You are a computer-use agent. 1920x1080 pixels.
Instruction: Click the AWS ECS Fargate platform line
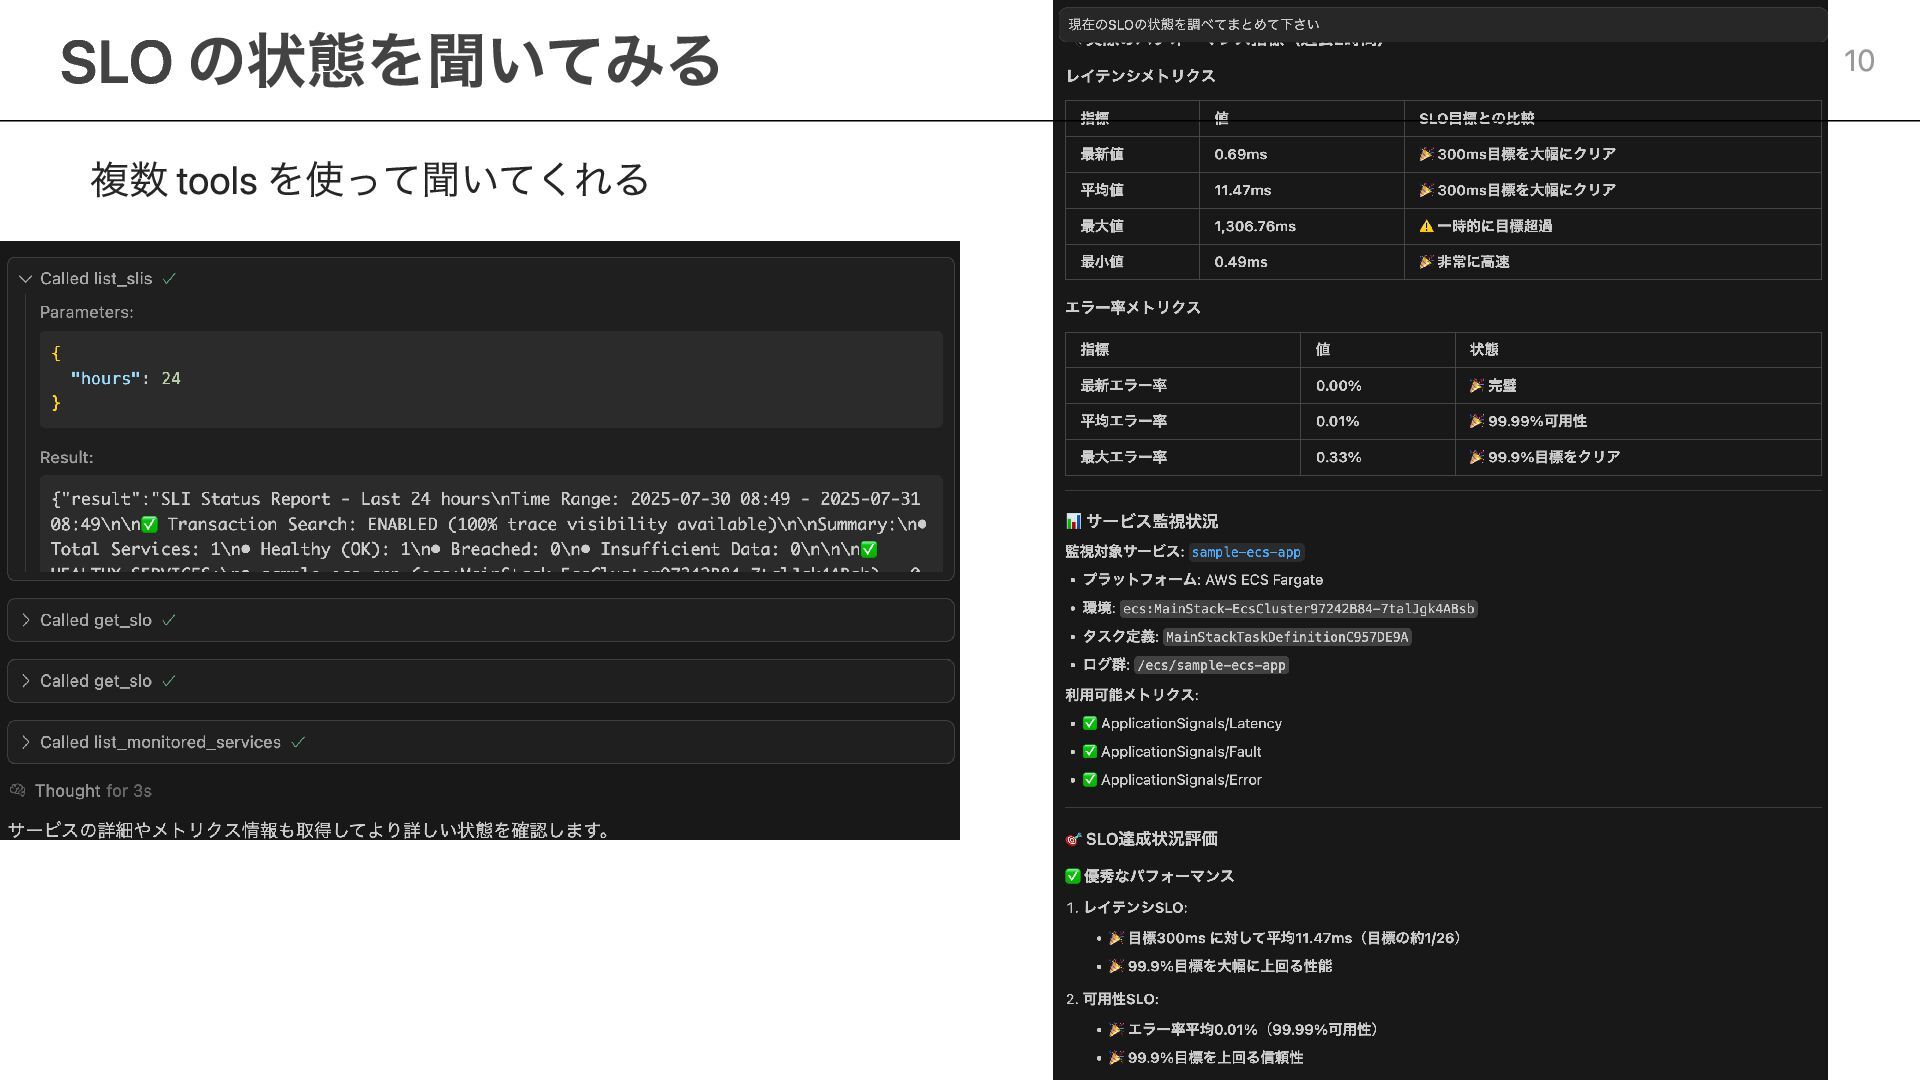point(1202,580)
